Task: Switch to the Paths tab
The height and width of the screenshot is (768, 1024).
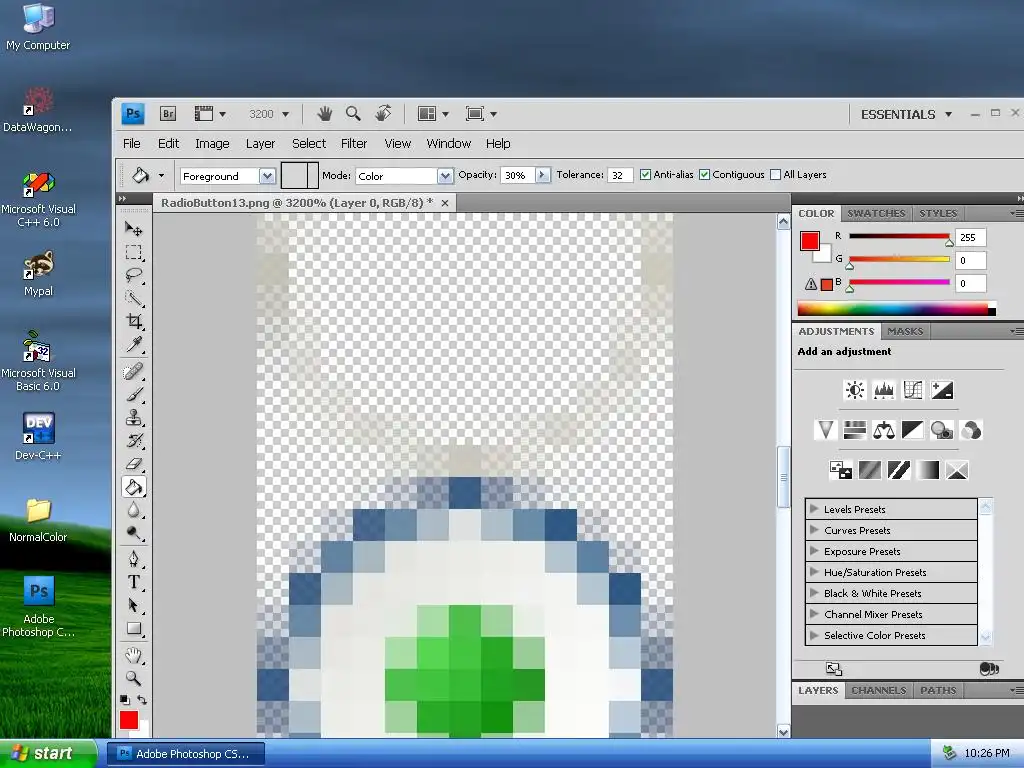Action: (x=938, y=690)
